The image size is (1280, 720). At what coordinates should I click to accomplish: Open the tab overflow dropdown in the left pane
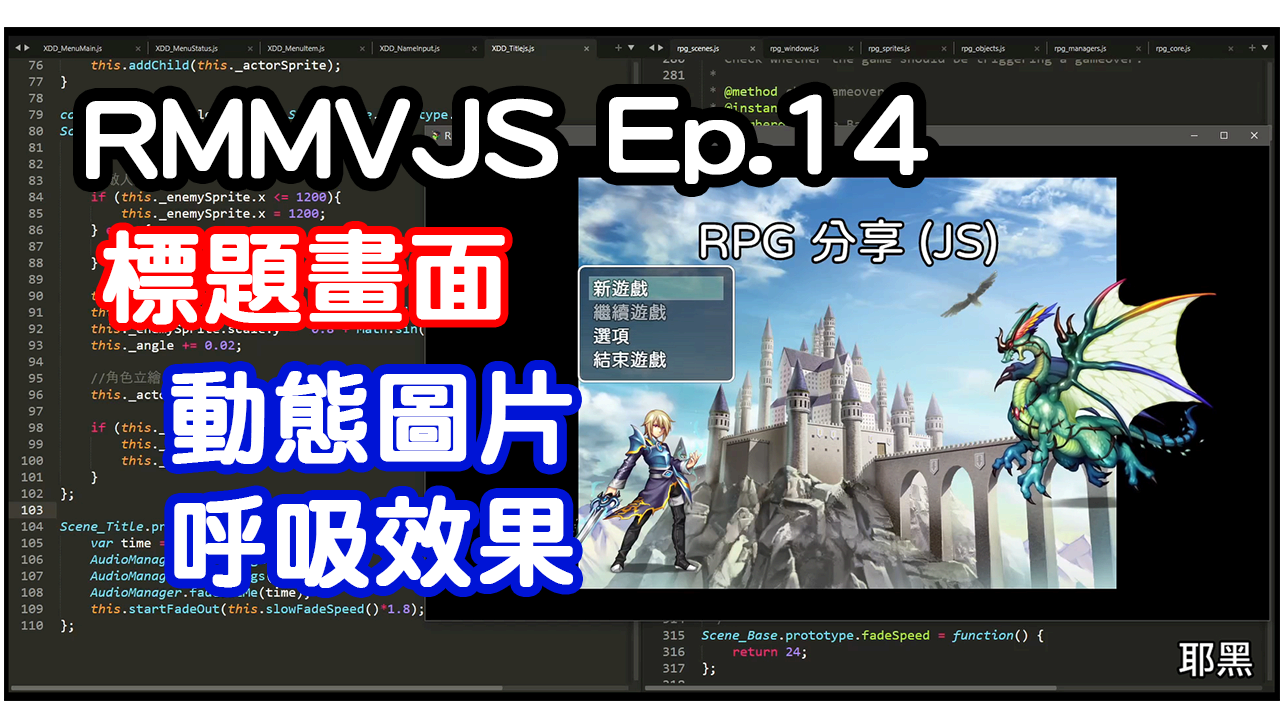(x=630, y=47)
